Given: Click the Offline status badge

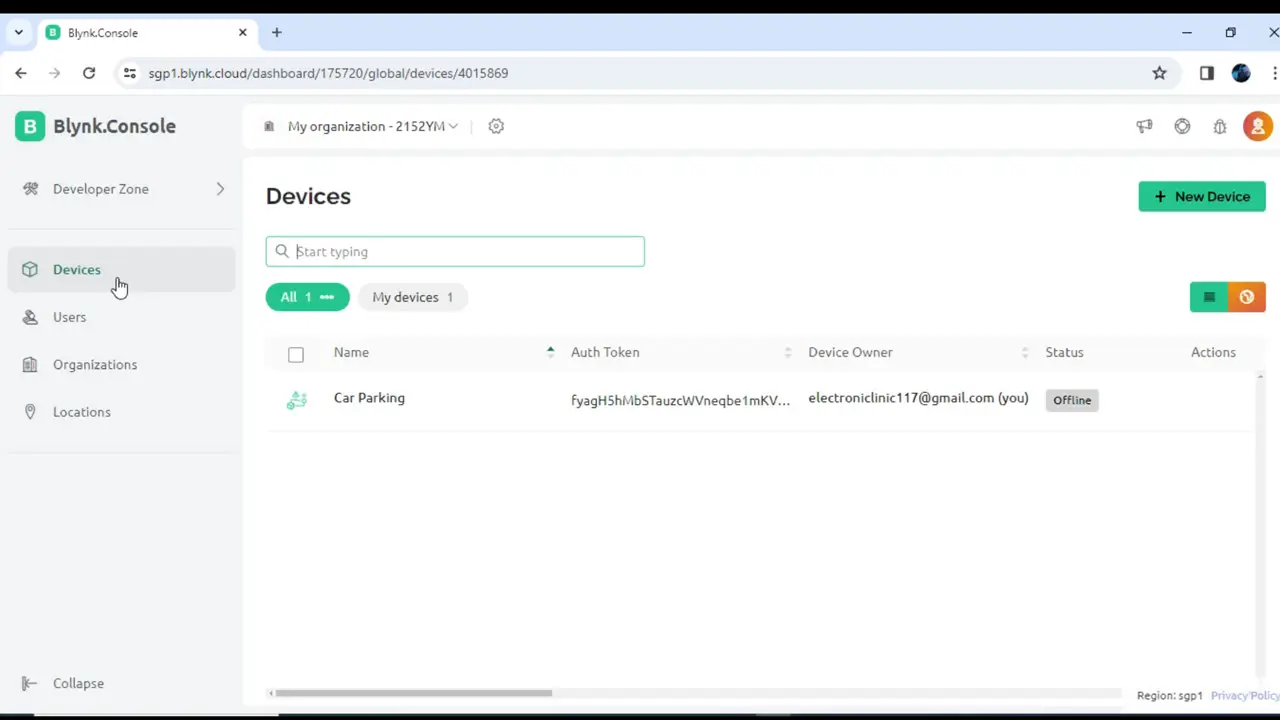Looking at the screenshot, I should click(x=1072, y=400).
